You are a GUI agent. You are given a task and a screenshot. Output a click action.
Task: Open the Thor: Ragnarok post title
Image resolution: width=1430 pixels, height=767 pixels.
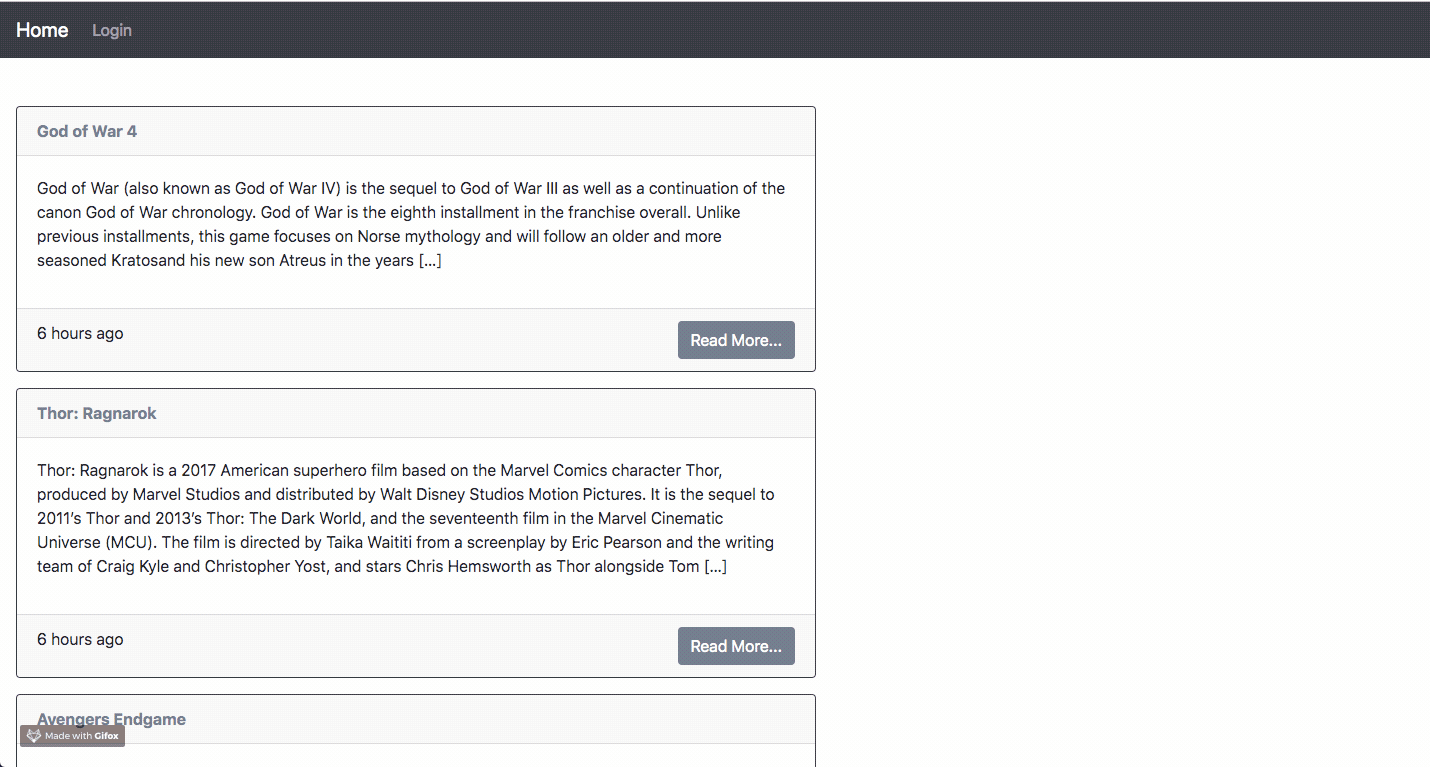[x=97, y=413]
